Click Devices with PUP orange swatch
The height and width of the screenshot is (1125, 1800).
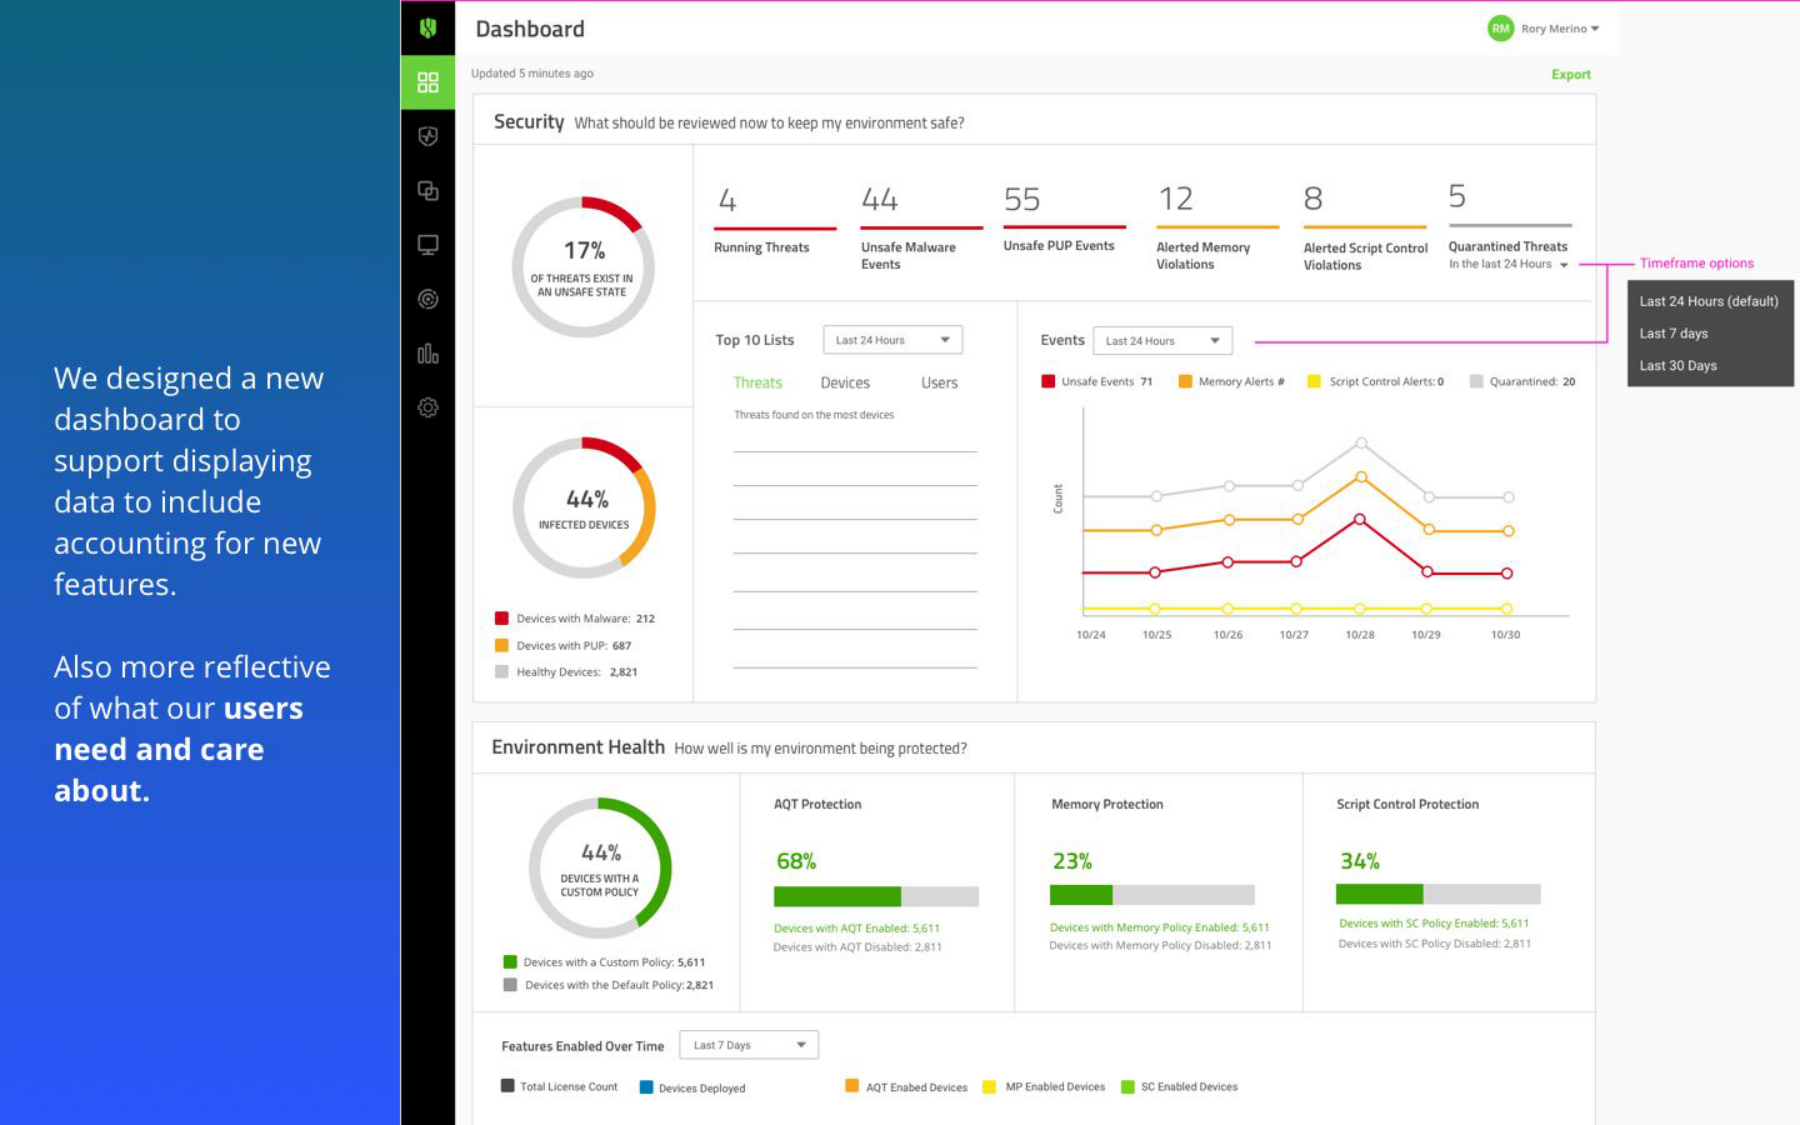pos(502,645)
